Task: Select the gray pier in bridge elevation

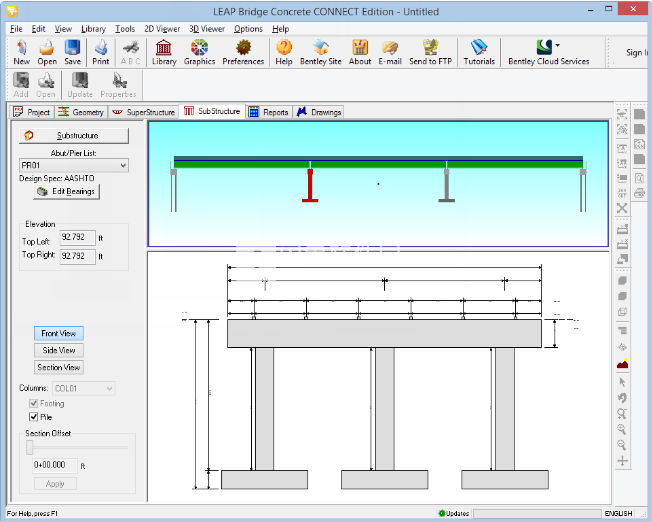Action: coord(447,186)
